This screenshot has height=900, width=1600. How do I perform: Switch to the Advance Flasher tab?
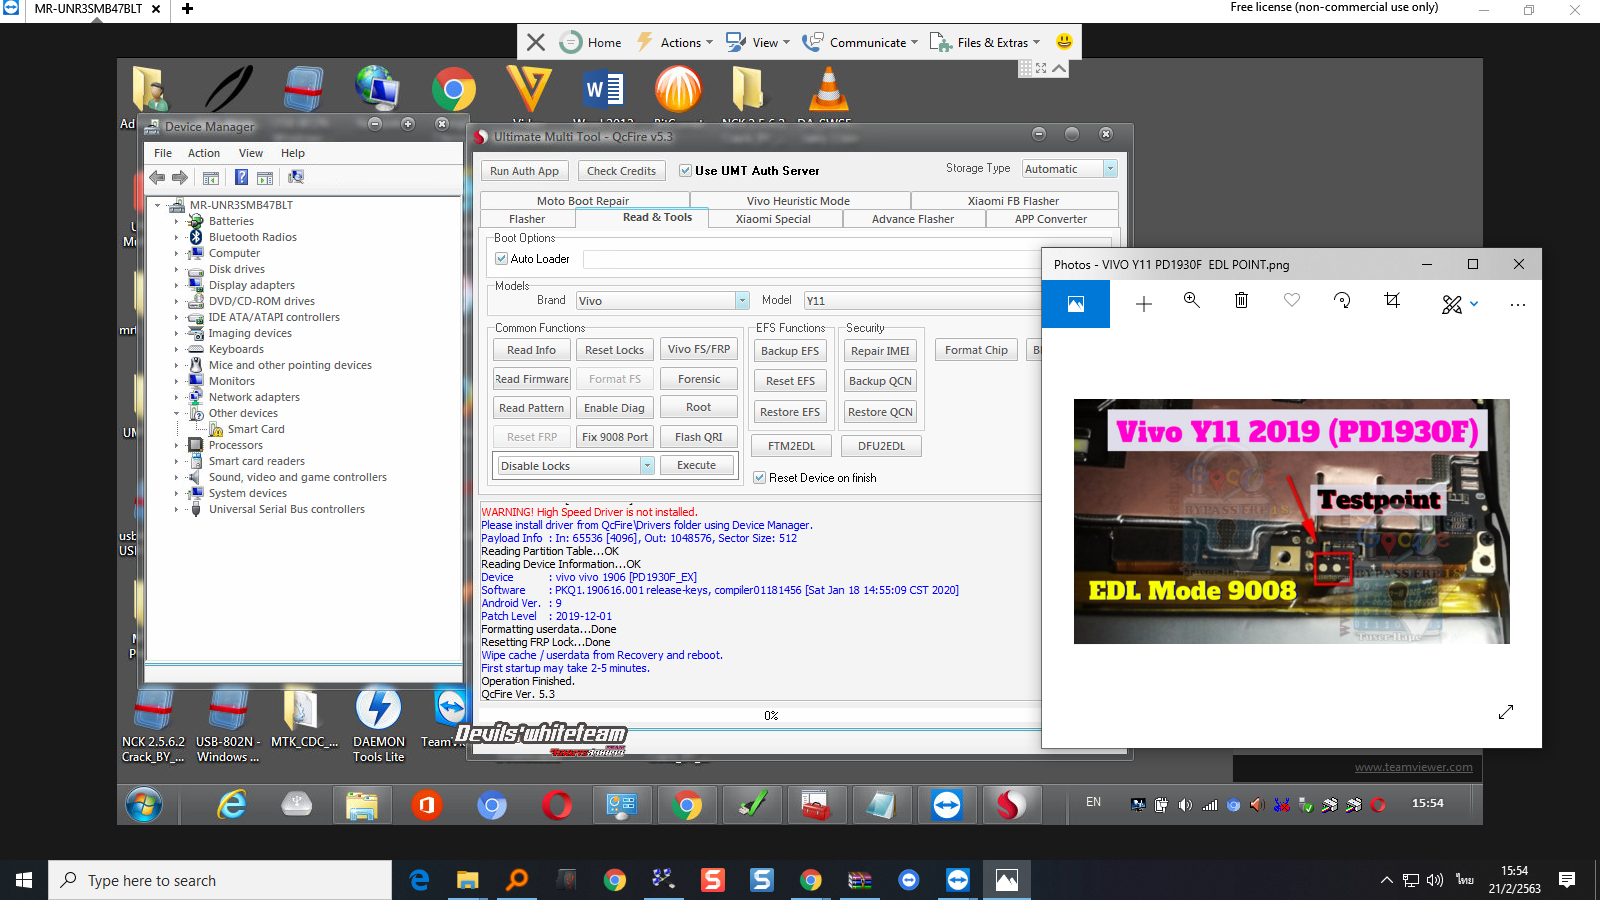(913, 219)
